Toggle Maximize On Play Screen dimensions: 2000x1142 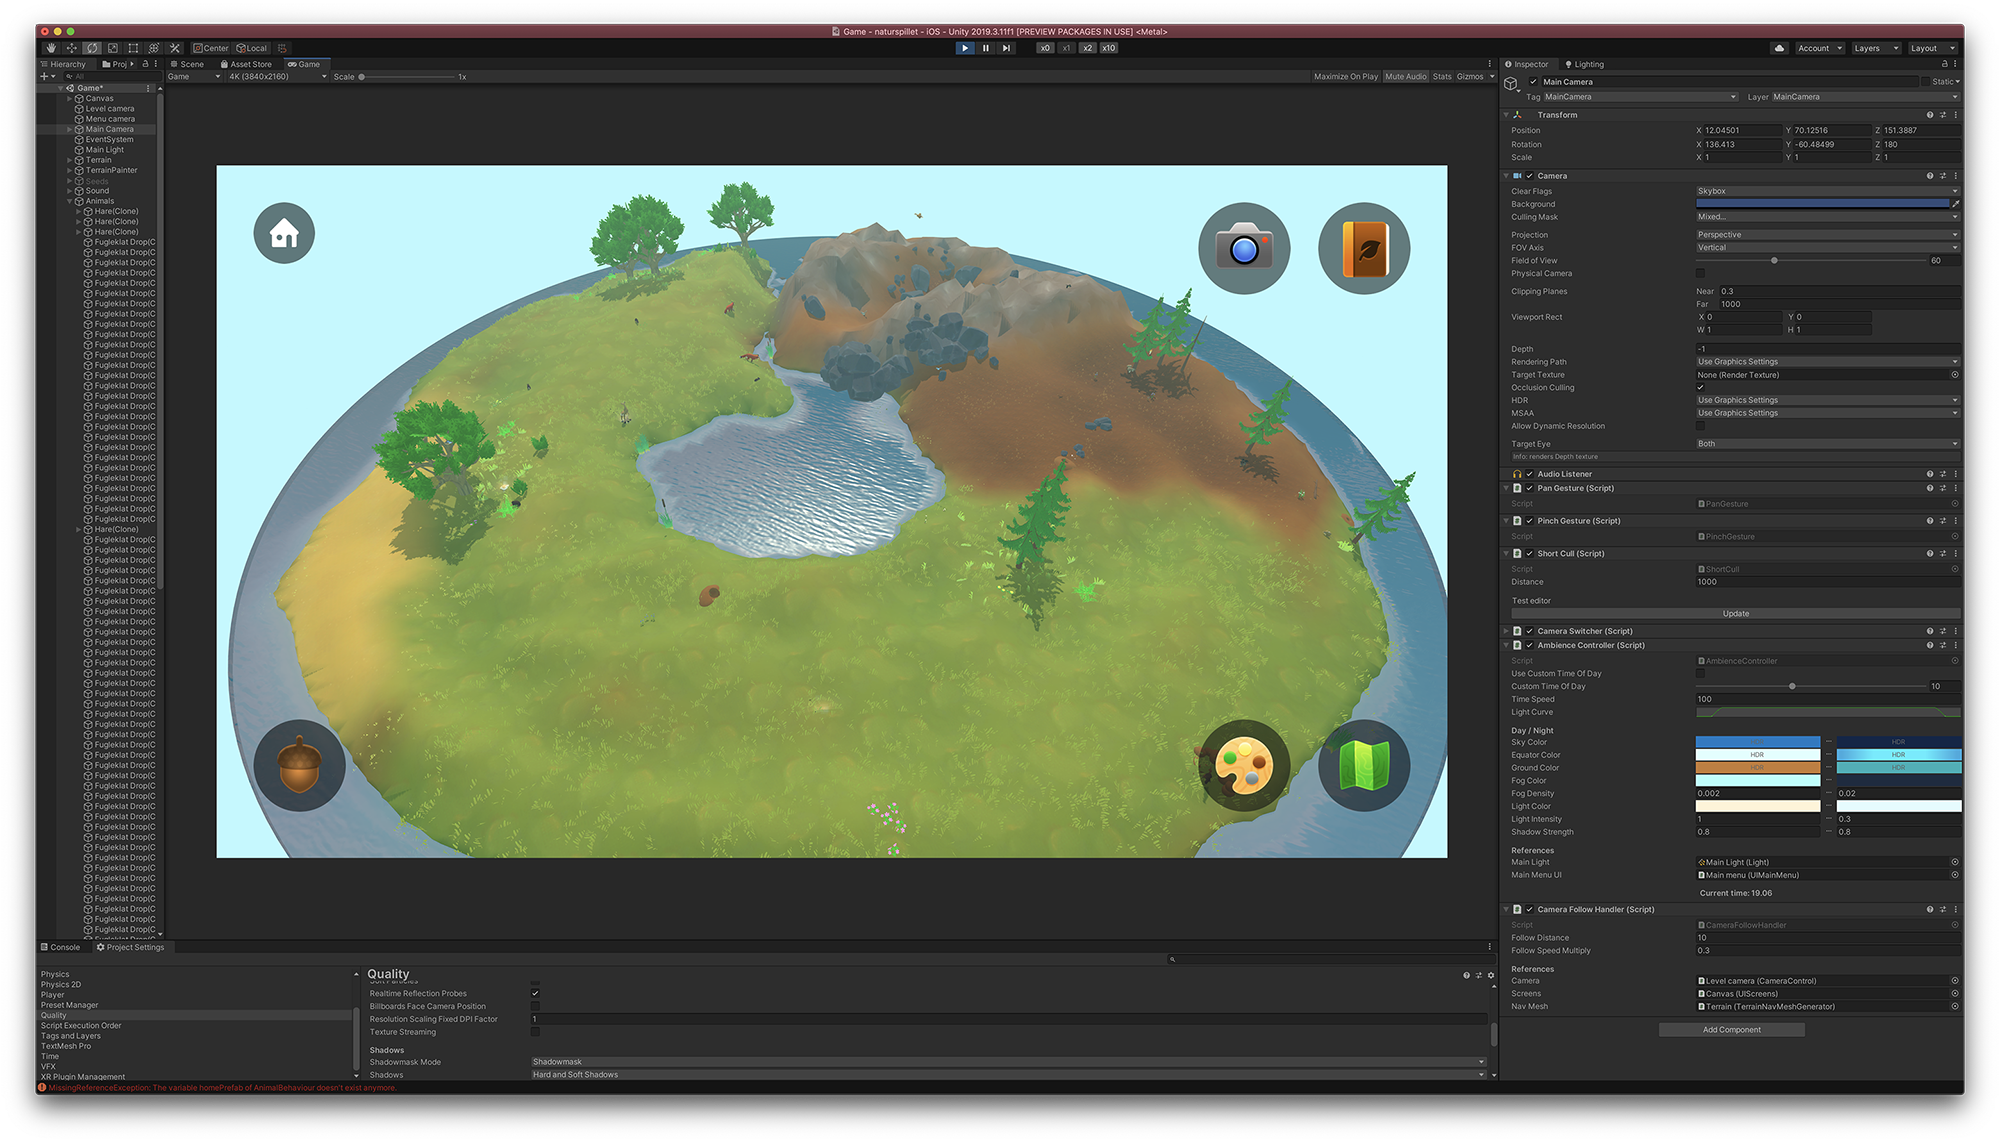coord(1345,77)
